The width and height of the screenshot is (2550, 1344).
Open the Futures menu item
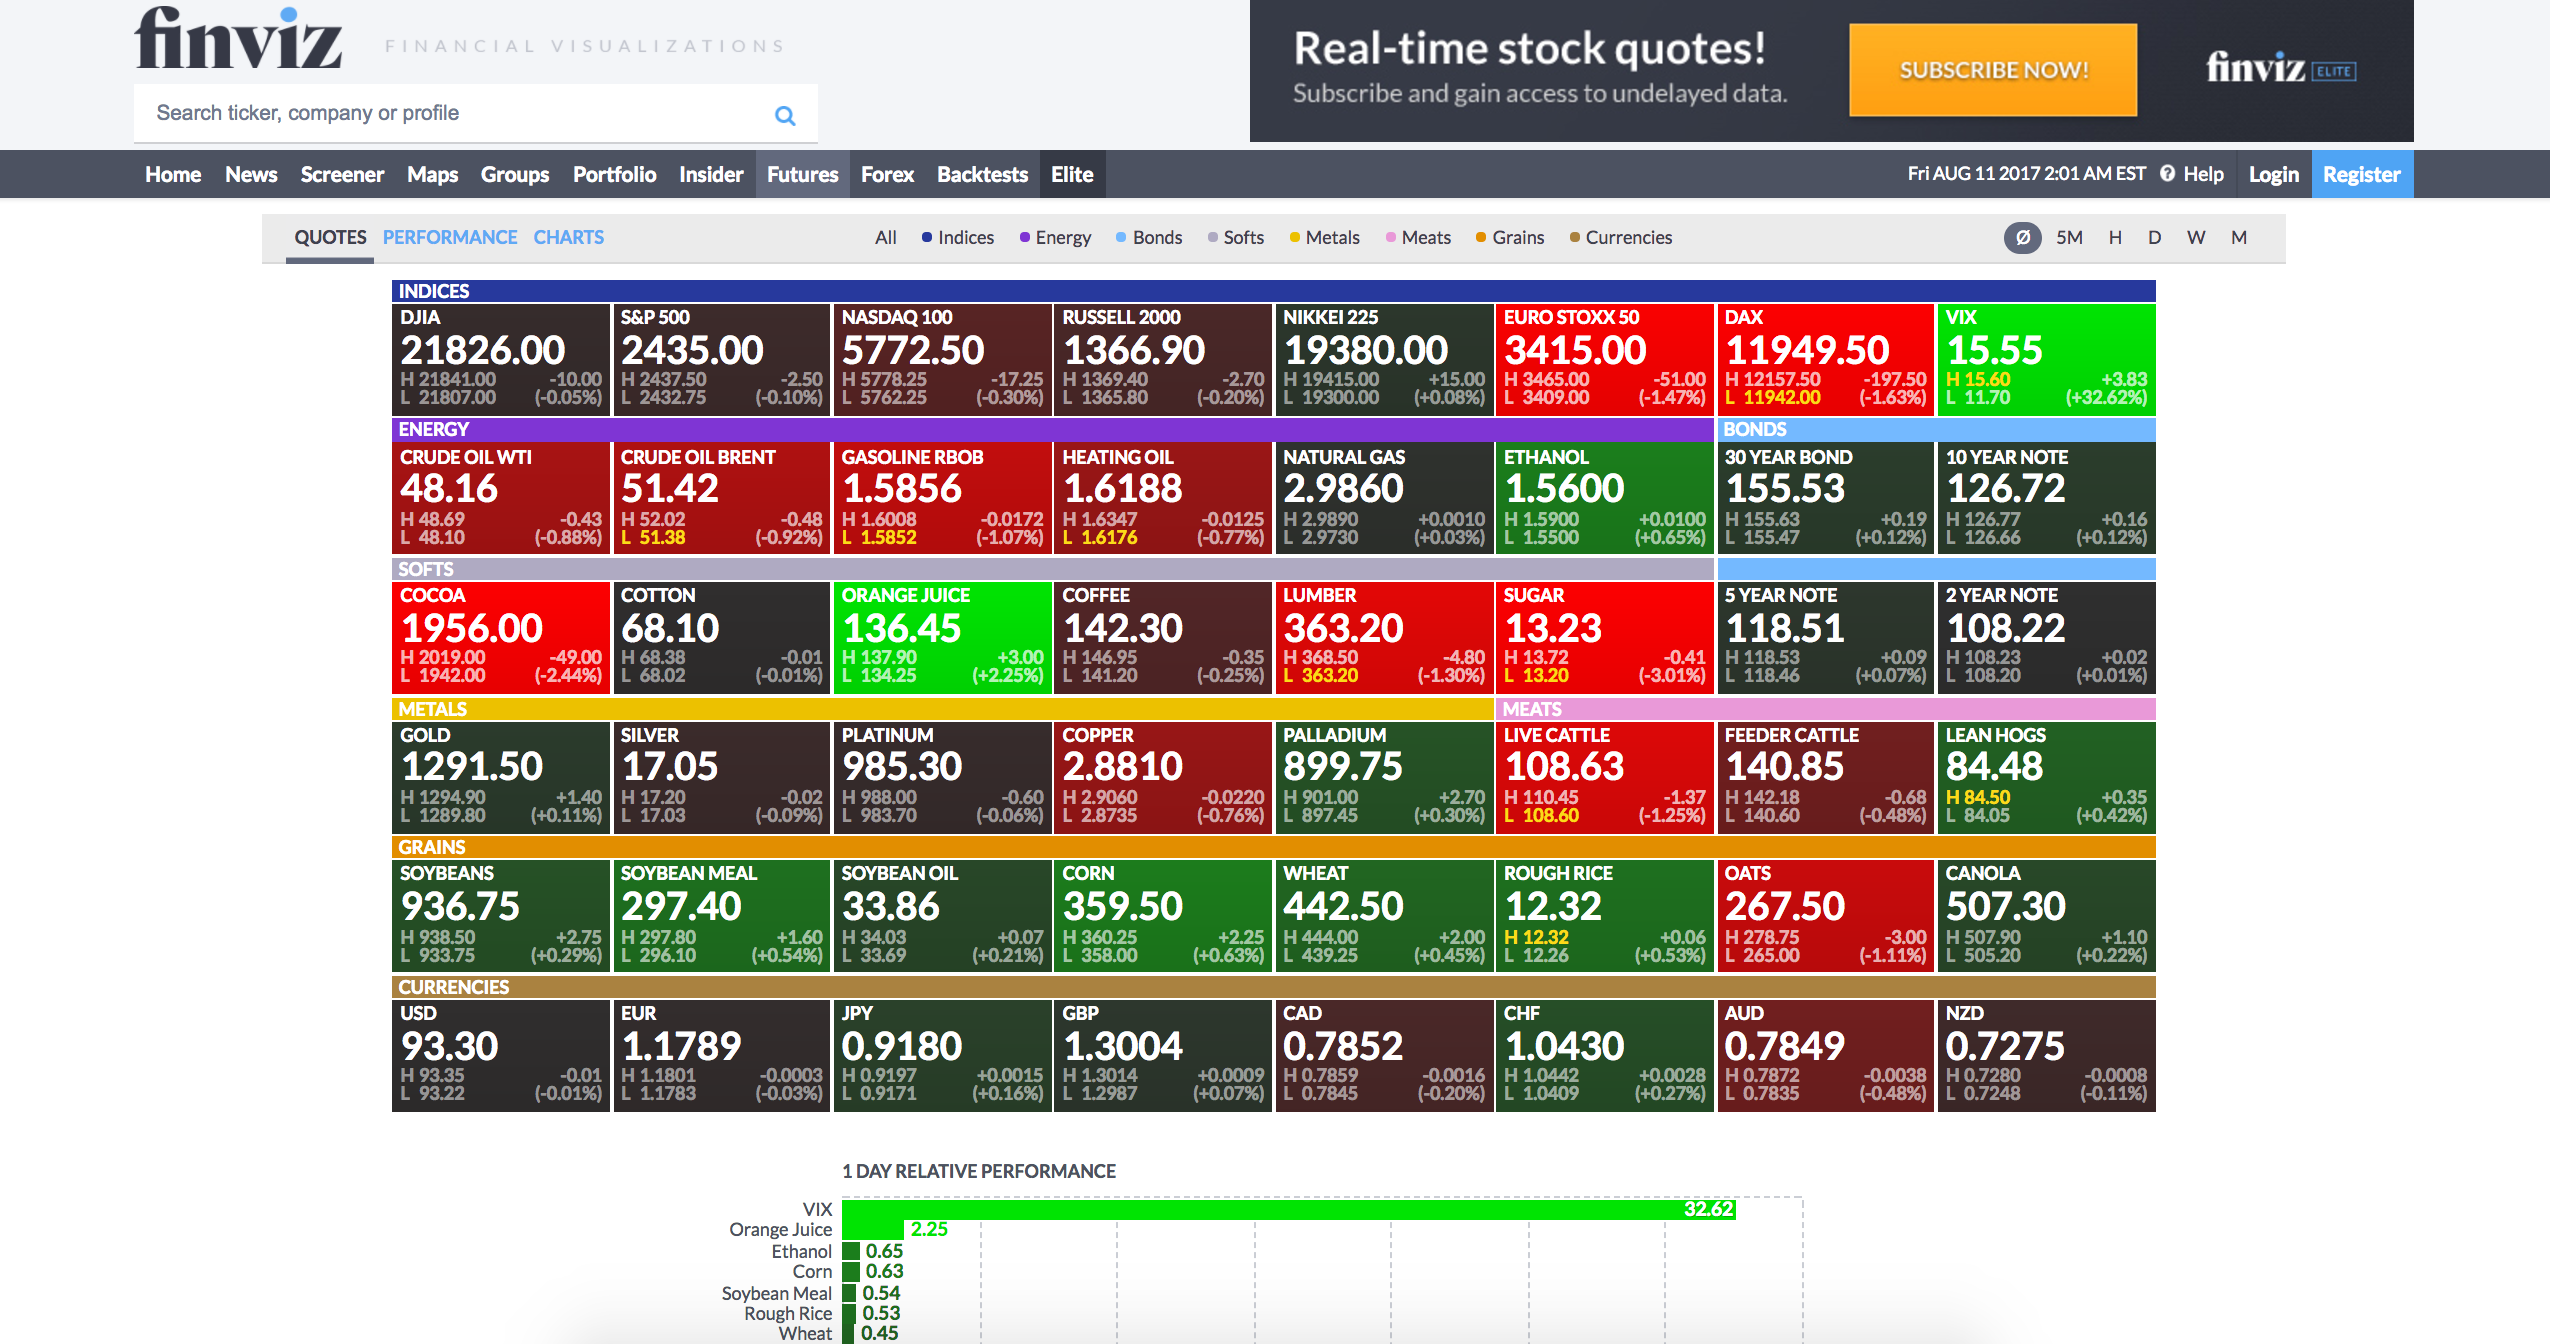coord(802,175)
